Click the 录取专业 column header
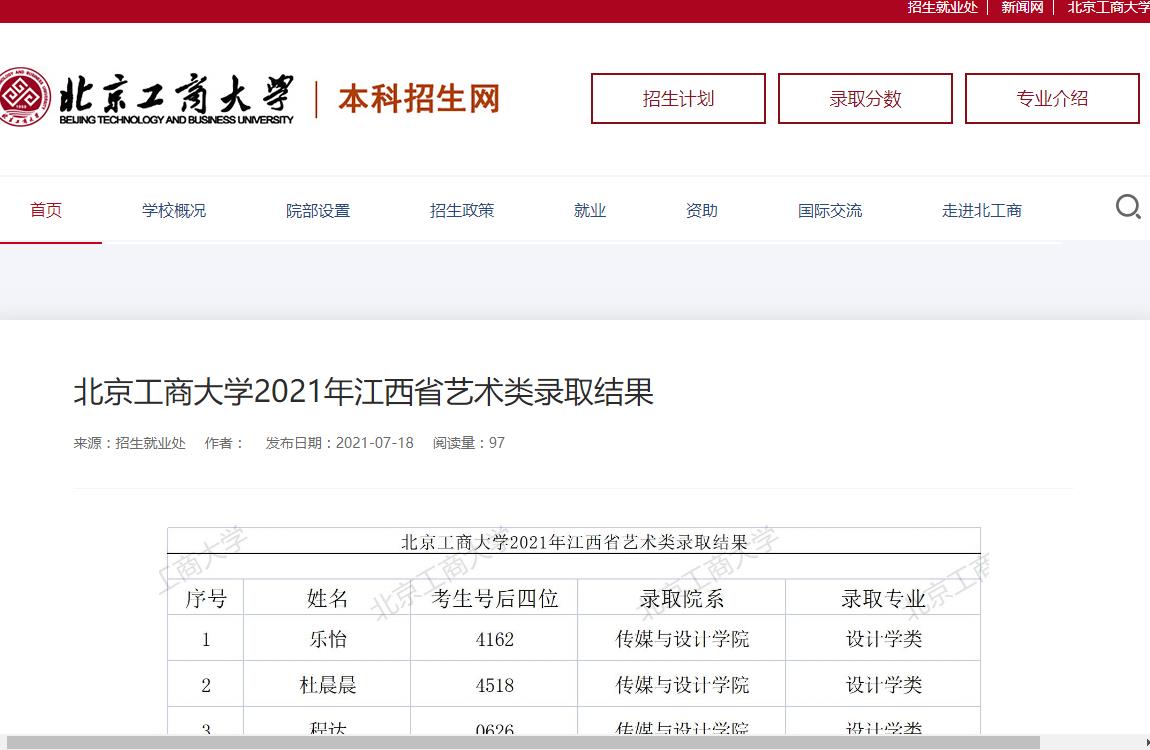1150x750 pixels. (x=884, y=598)
